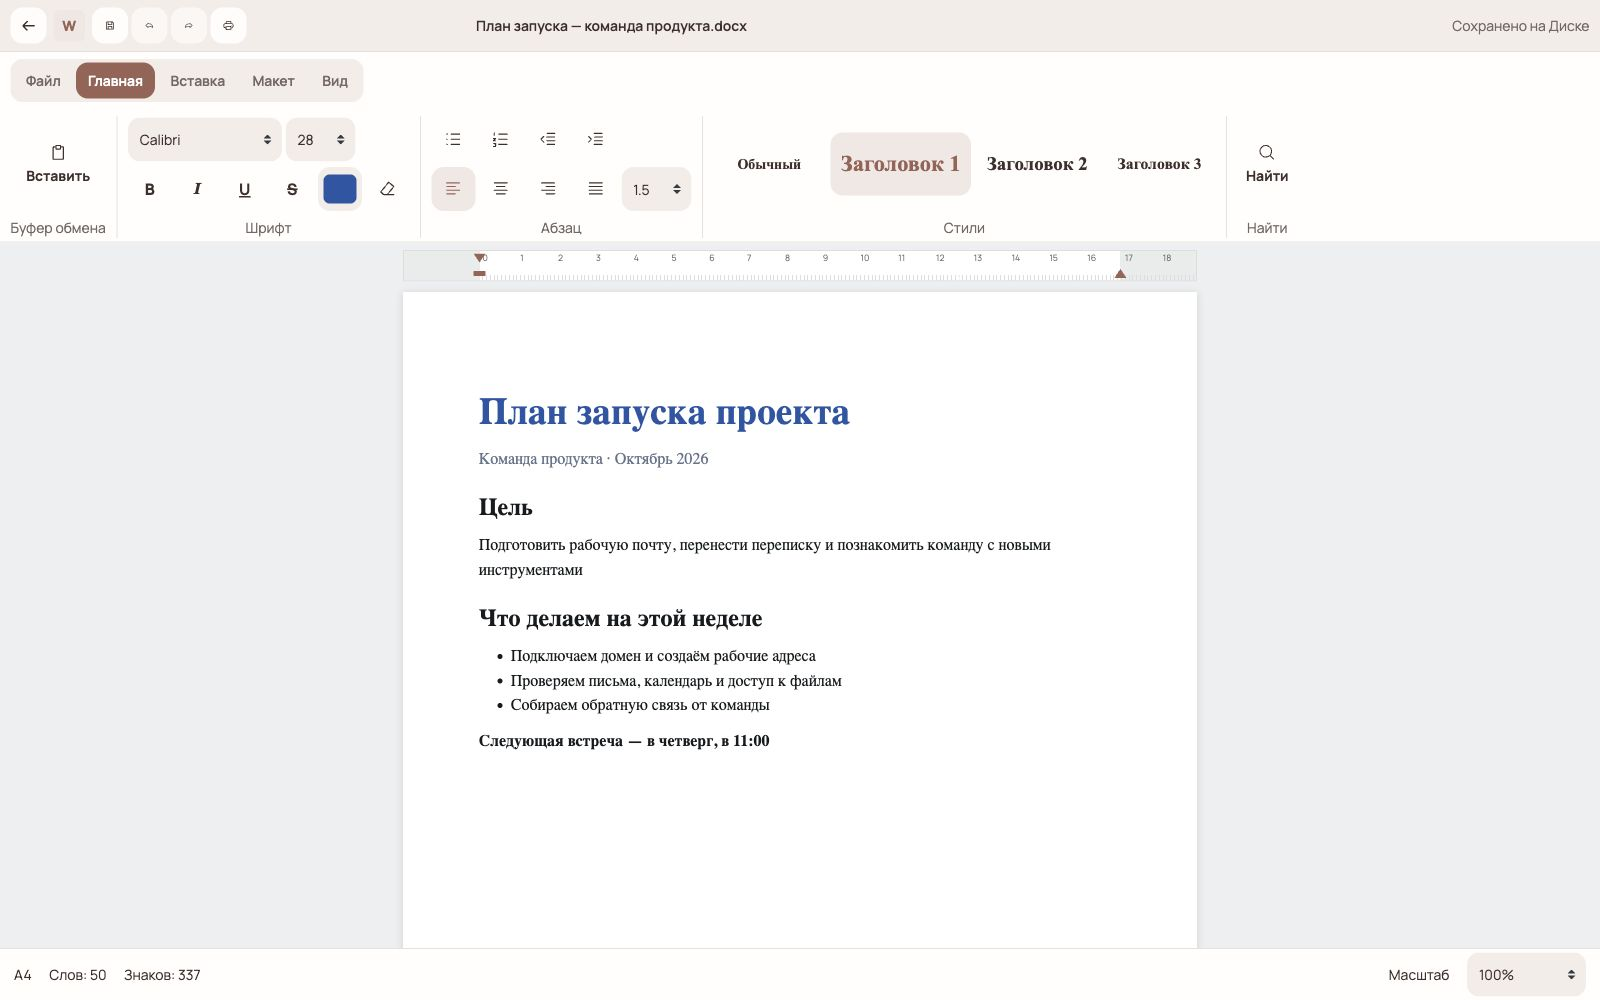Apply the Заголовок 1 style
The height and width of the screenshot is (1000, 1600).
tap(900, 164)
